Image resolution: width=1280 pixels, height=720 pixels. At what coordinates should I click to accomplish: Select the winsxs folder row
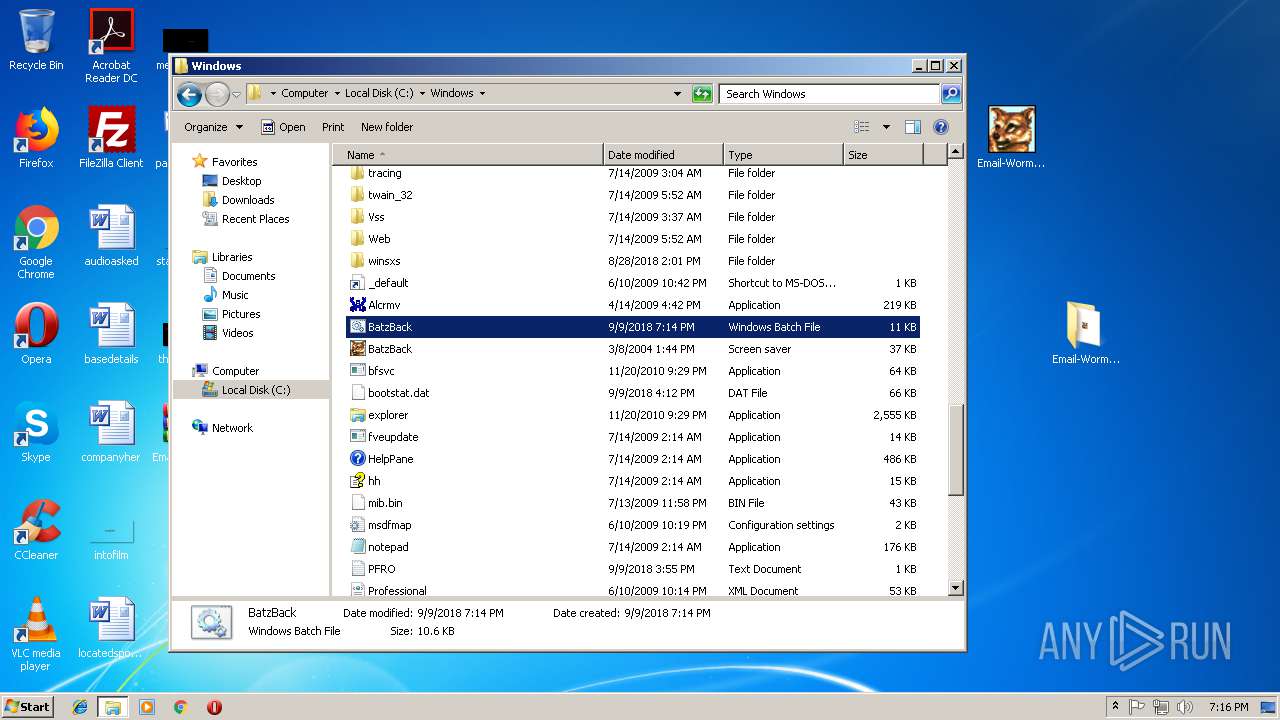click(x=632, y=261)
